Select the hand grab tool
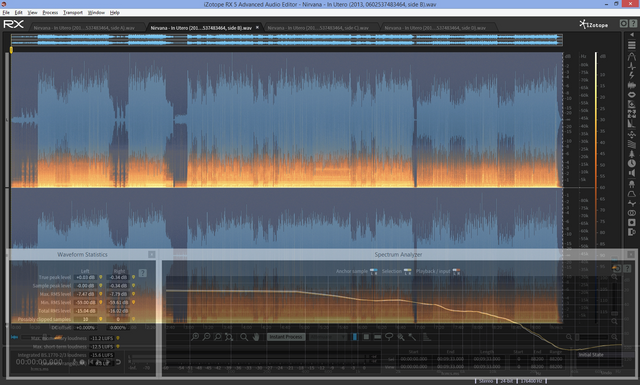The height and width of the screenshot is (385, 640). pos(256,337)
